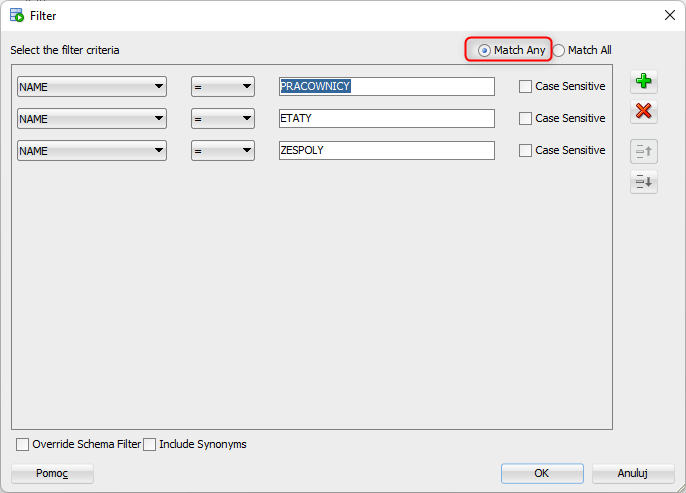Close the Filter dialog window
The height and width of the screenshot is (493, 686).
coord(670,15)
